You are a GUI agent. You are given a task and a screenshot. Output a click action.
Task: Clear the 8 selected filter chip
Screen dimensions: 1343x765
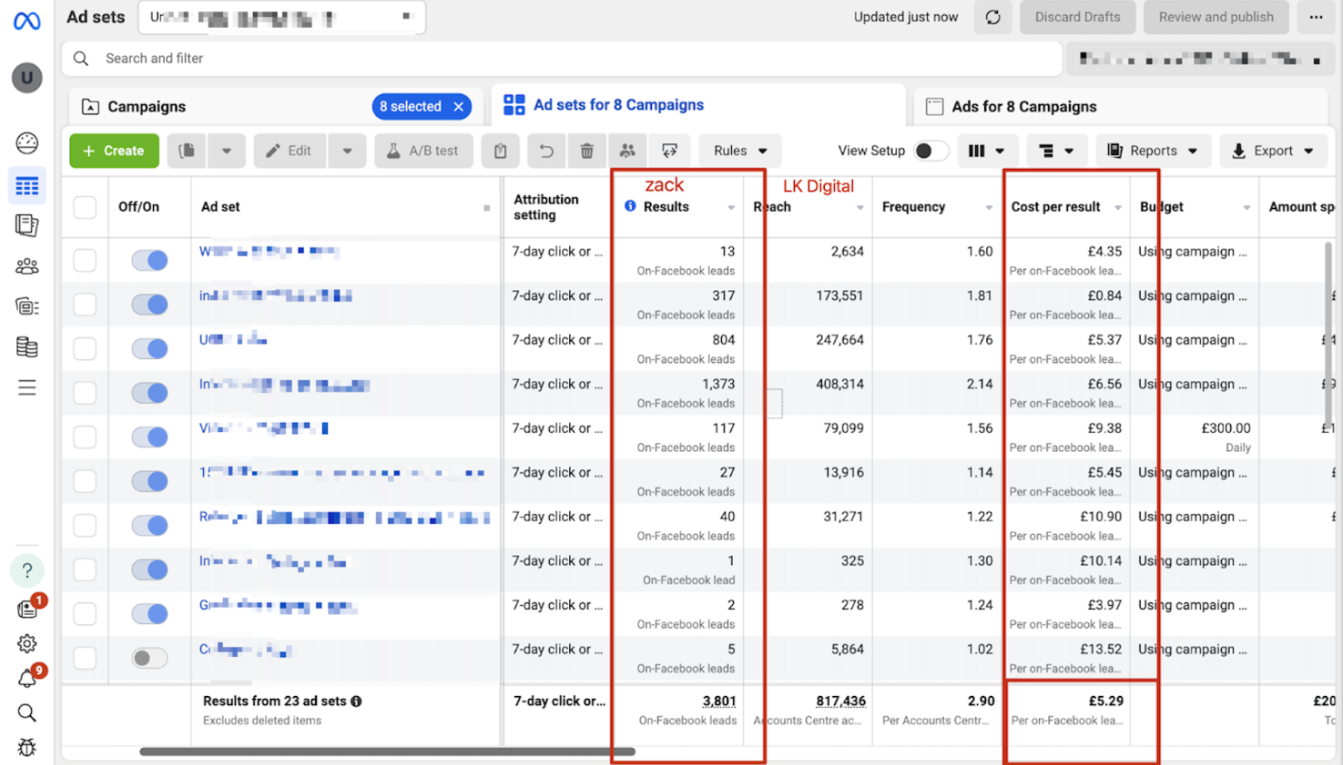pos(459,106)
